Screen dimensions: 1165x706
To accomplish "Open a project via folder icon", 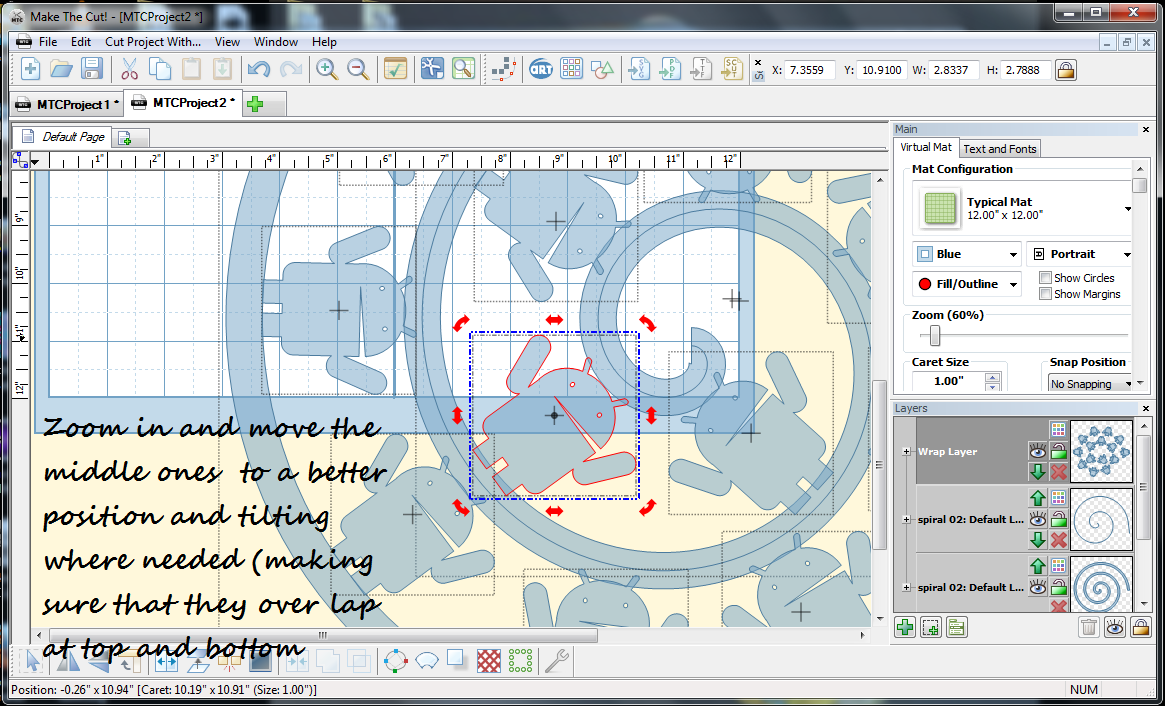I will pos(61,70).
